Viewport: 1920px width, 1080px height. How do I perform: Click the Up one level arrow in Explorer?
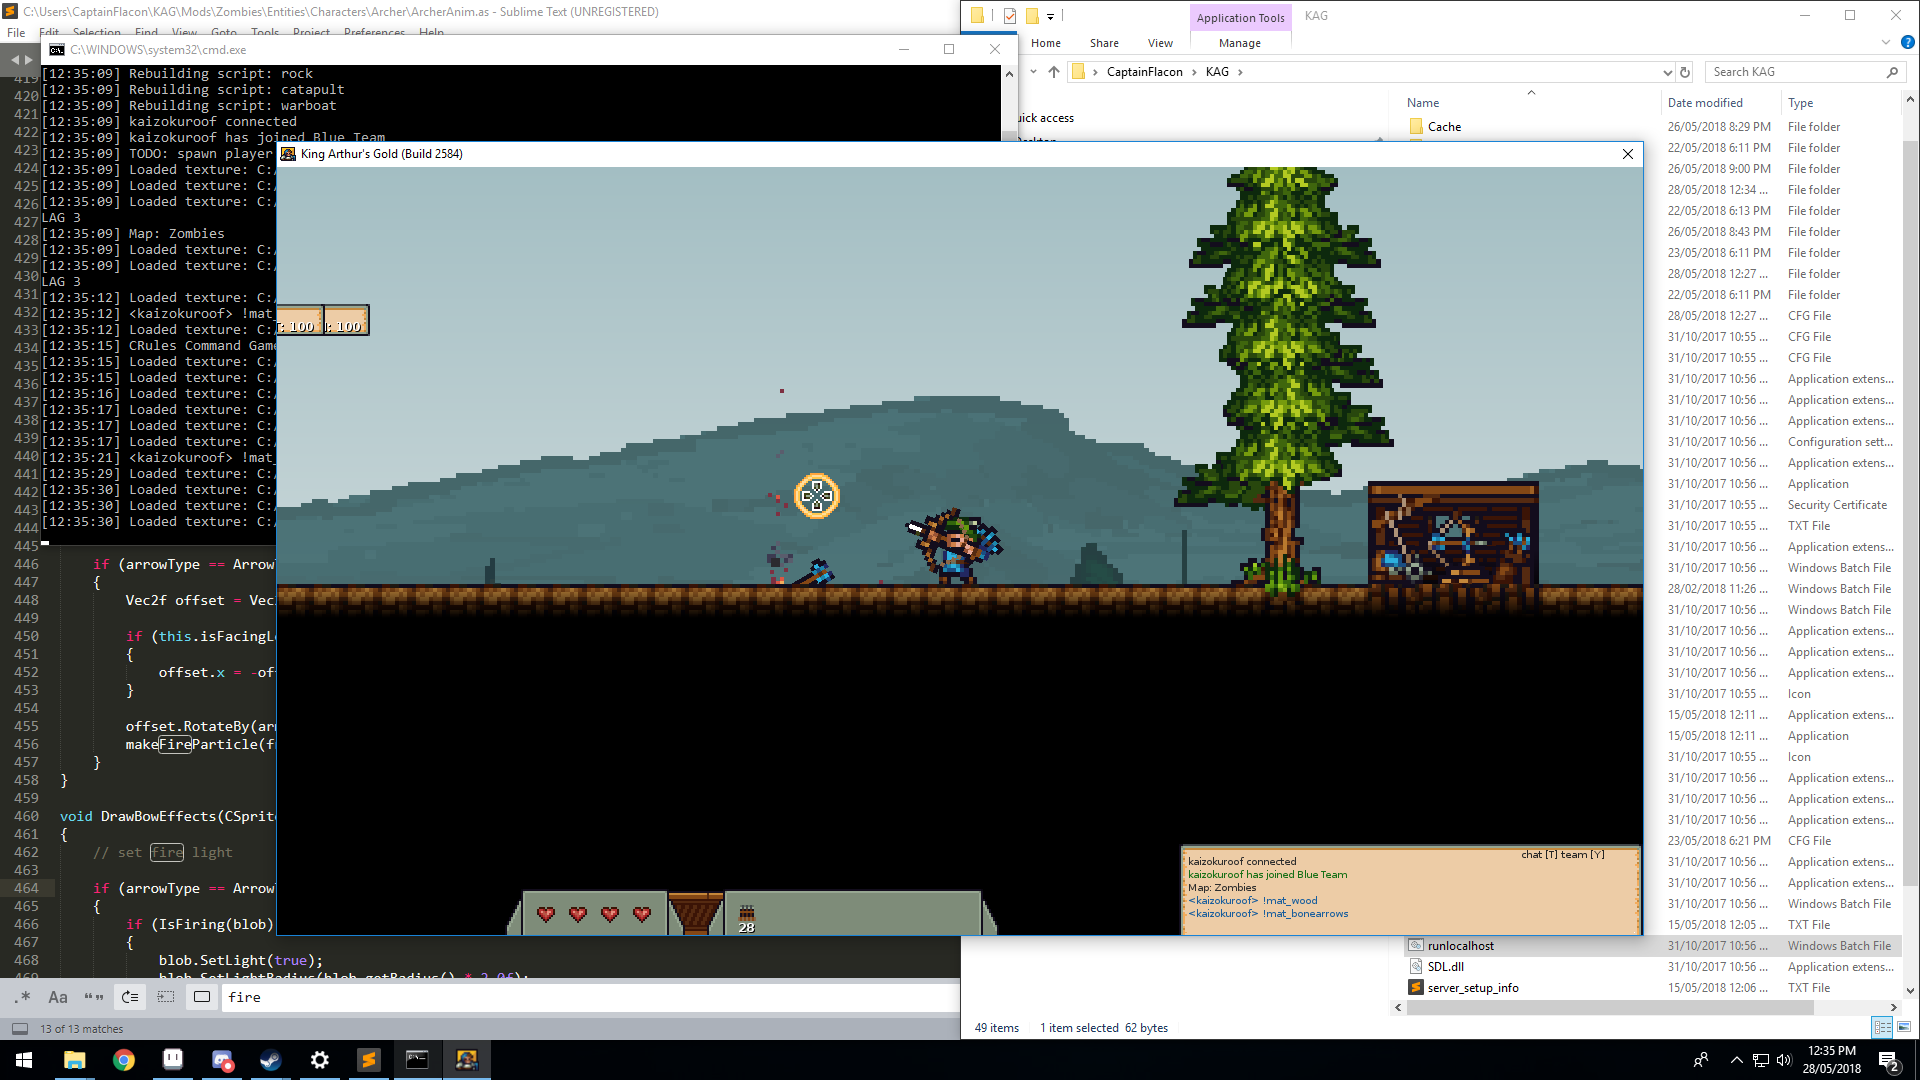(x=1054, y=72)
